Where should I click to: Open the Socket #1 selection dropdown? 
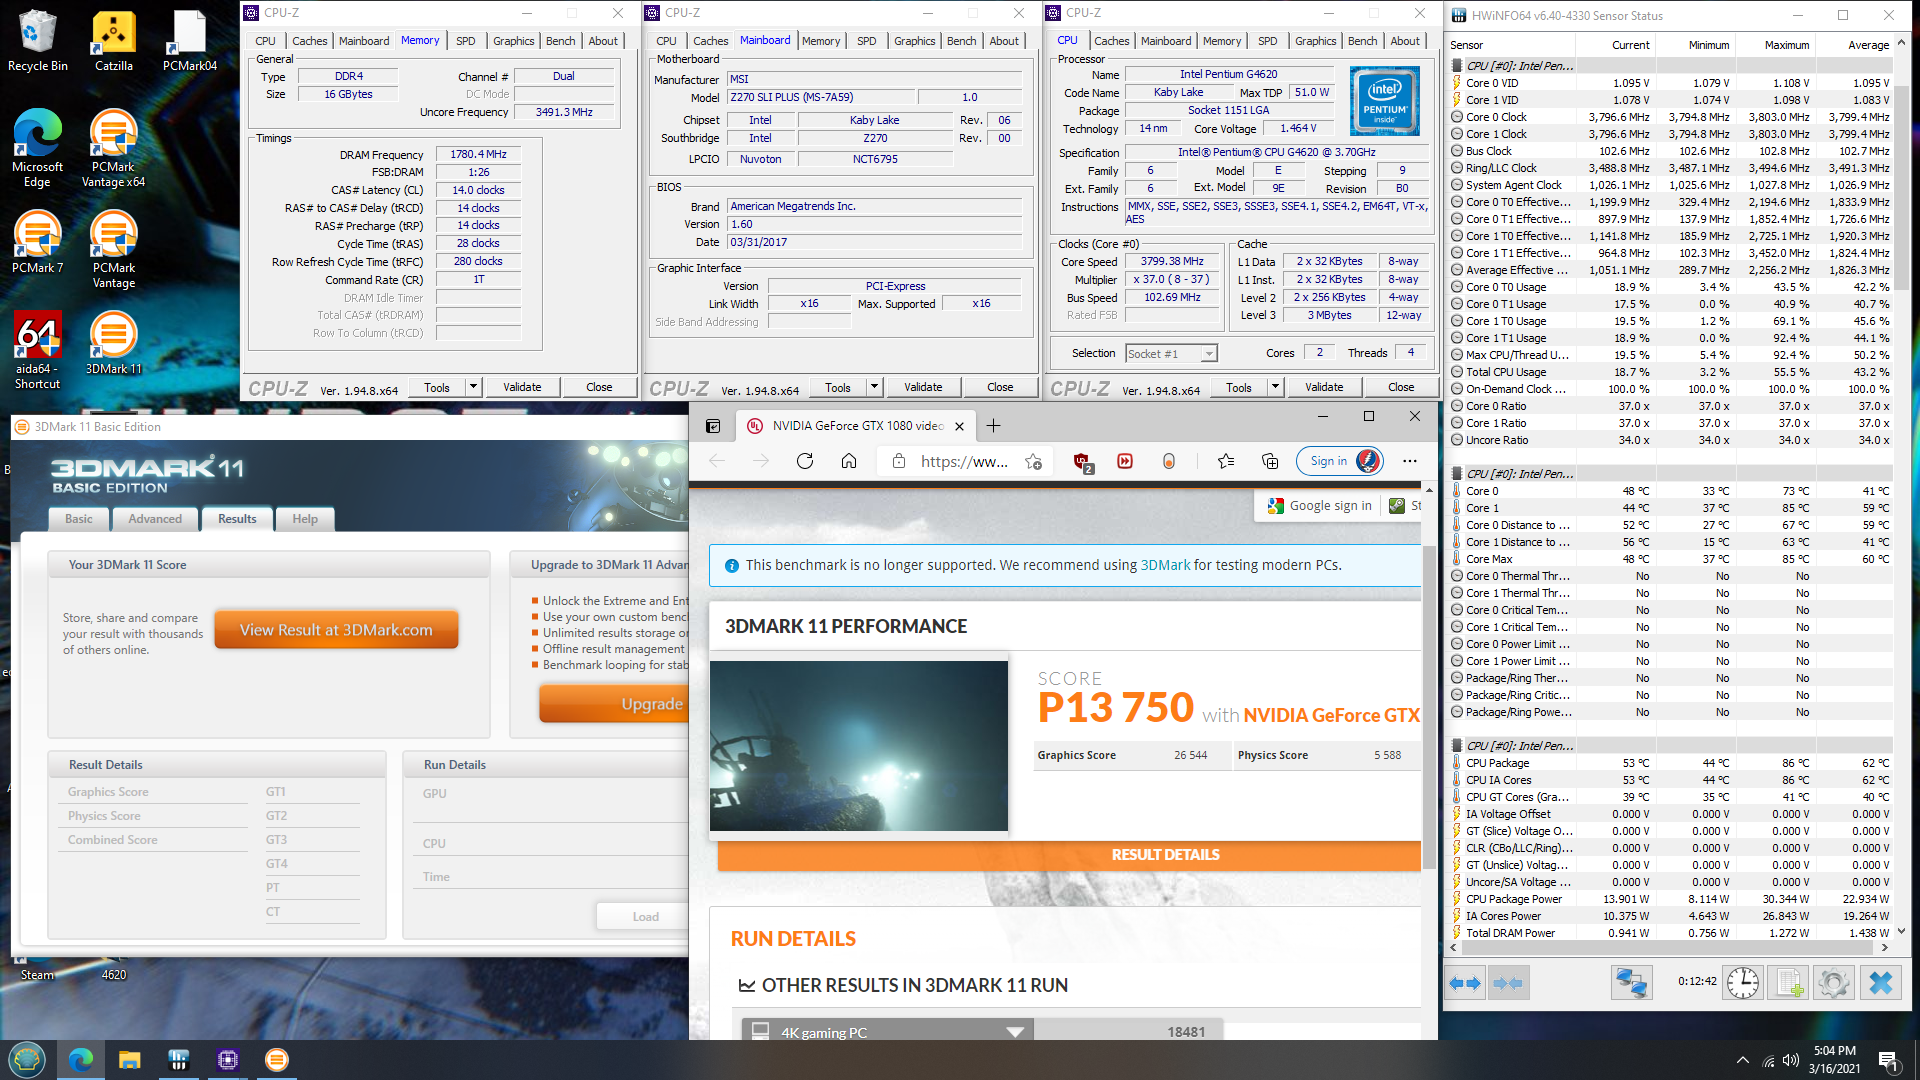pyautogui.click(x=1171, y=353)
